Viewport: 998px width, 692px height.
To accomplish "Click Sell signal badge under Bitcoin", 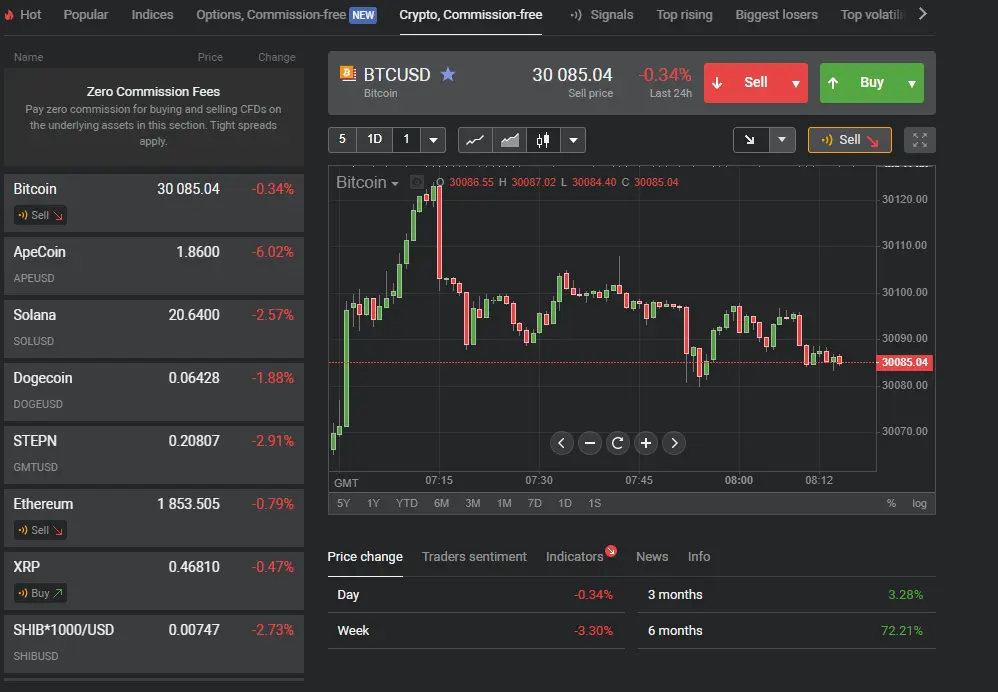I will 41,215.
